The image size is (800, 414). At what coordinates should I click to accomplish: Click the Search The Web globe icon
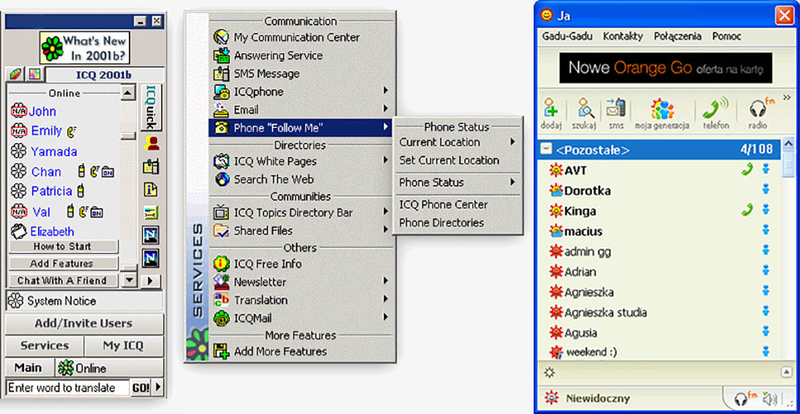coord(223,180)
